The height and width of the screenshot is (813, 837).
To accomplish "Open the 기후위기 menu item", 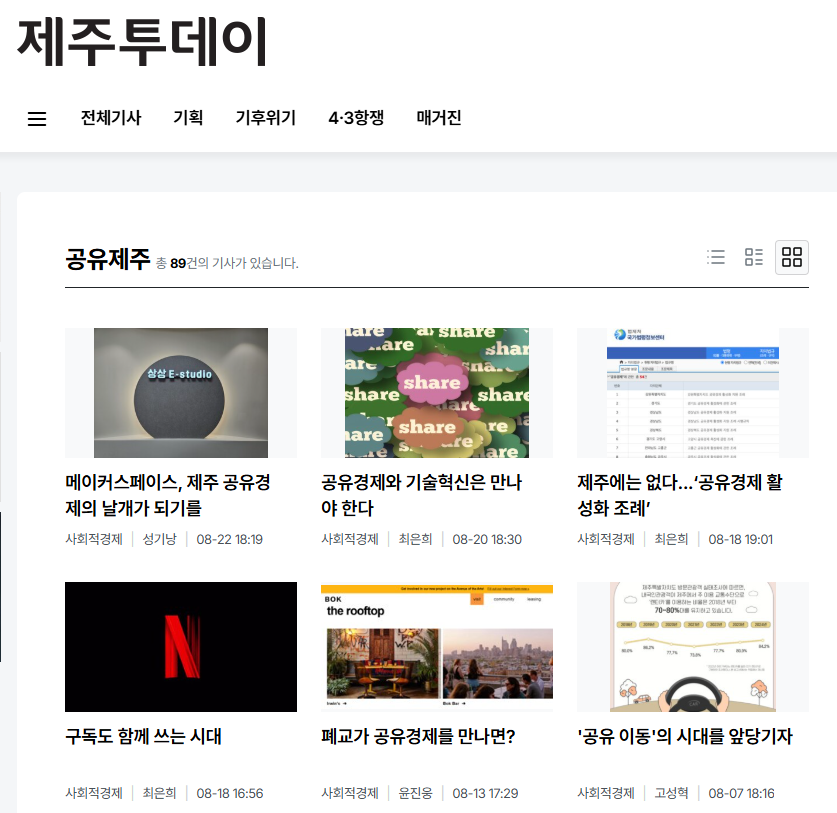I will pyautogui.click(x=265, y=118).
